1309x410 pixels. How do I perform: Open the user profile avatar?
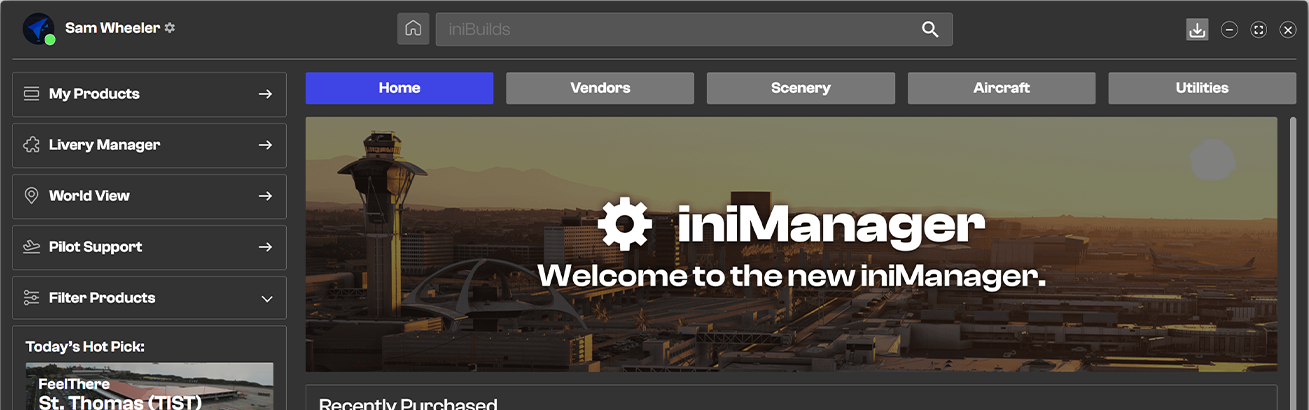point(39,29)
